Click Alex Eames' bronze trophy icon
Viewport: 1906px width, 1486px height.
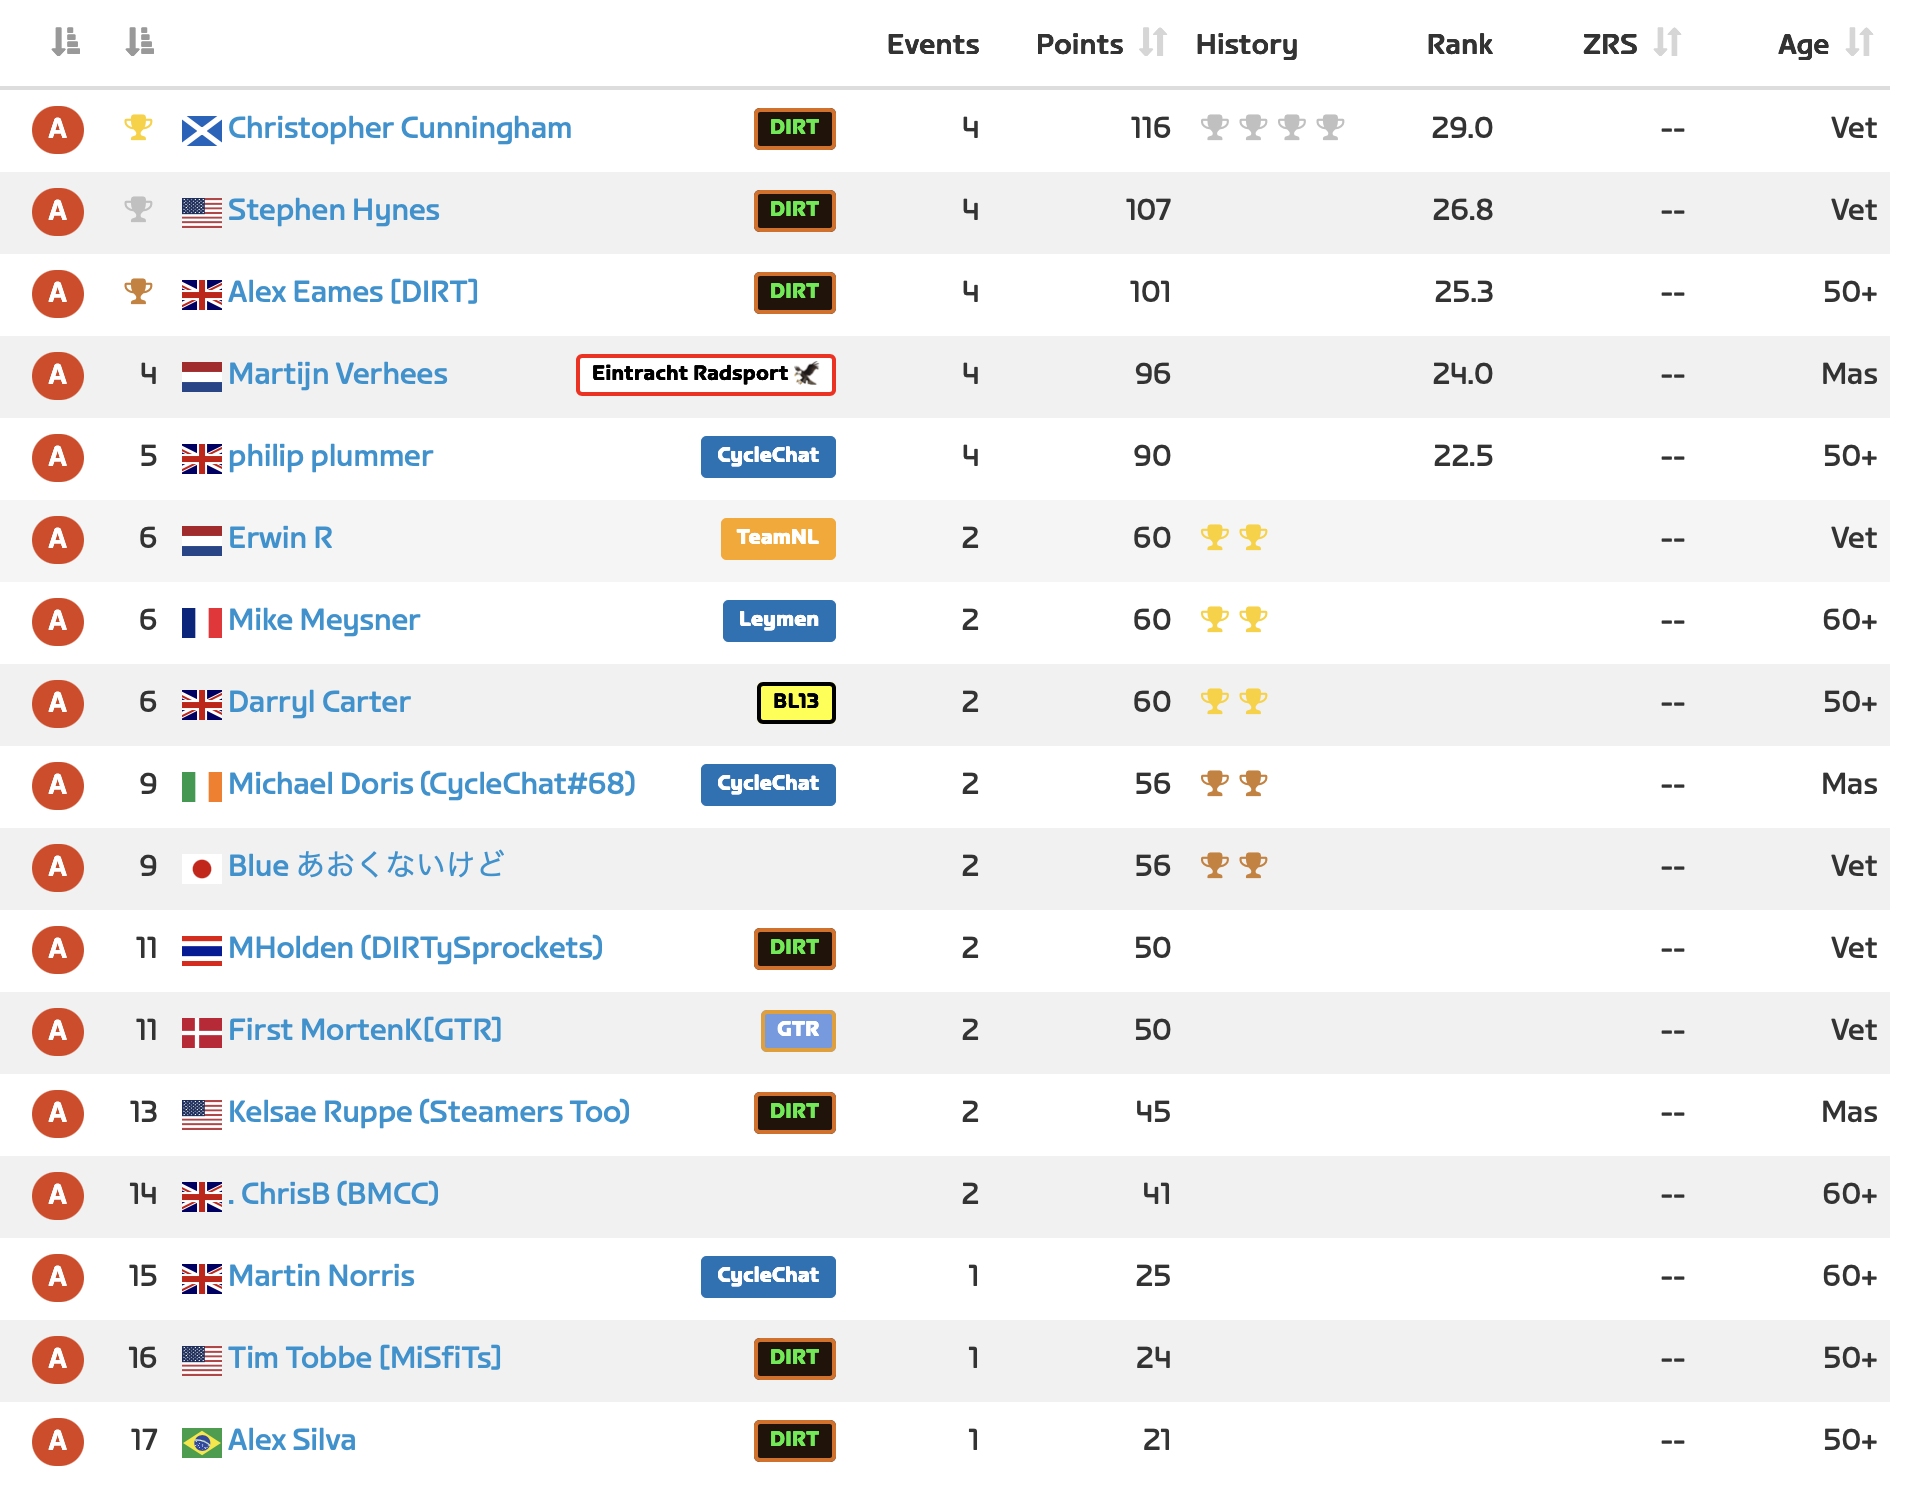point(138,292)
